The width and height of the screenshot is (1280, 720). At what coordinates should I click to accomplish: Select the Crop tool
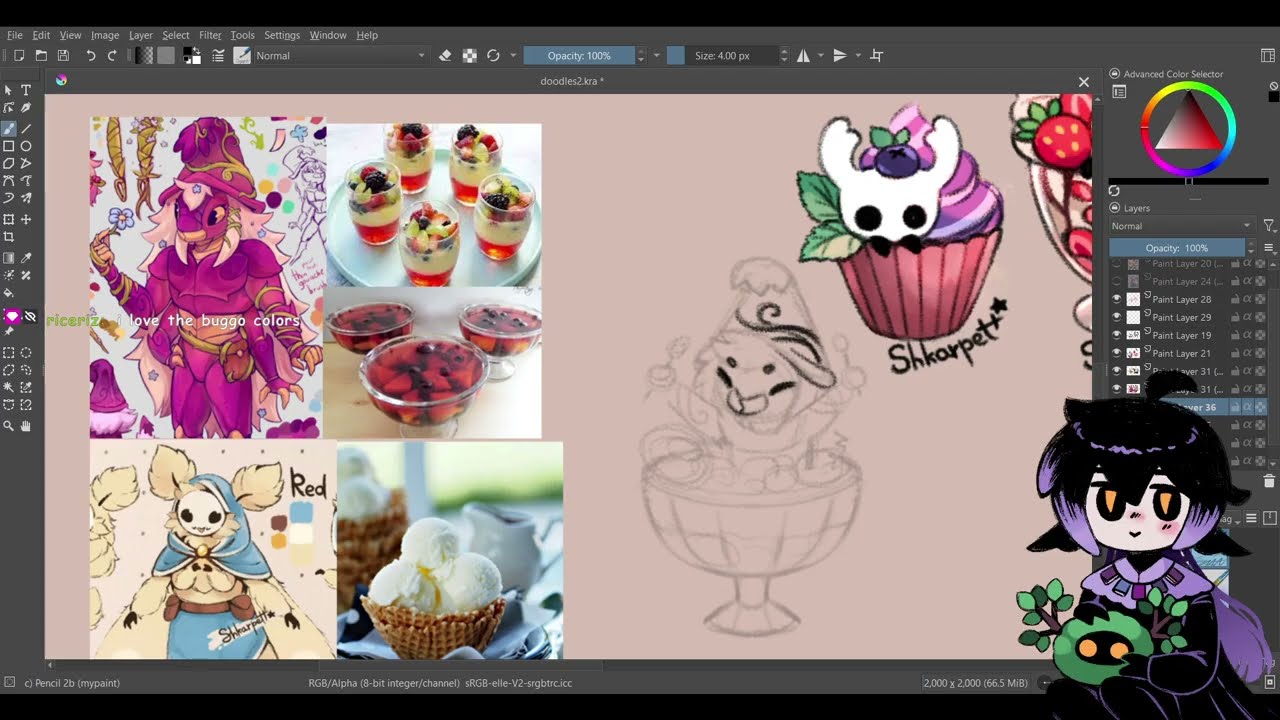click(9, 237)
